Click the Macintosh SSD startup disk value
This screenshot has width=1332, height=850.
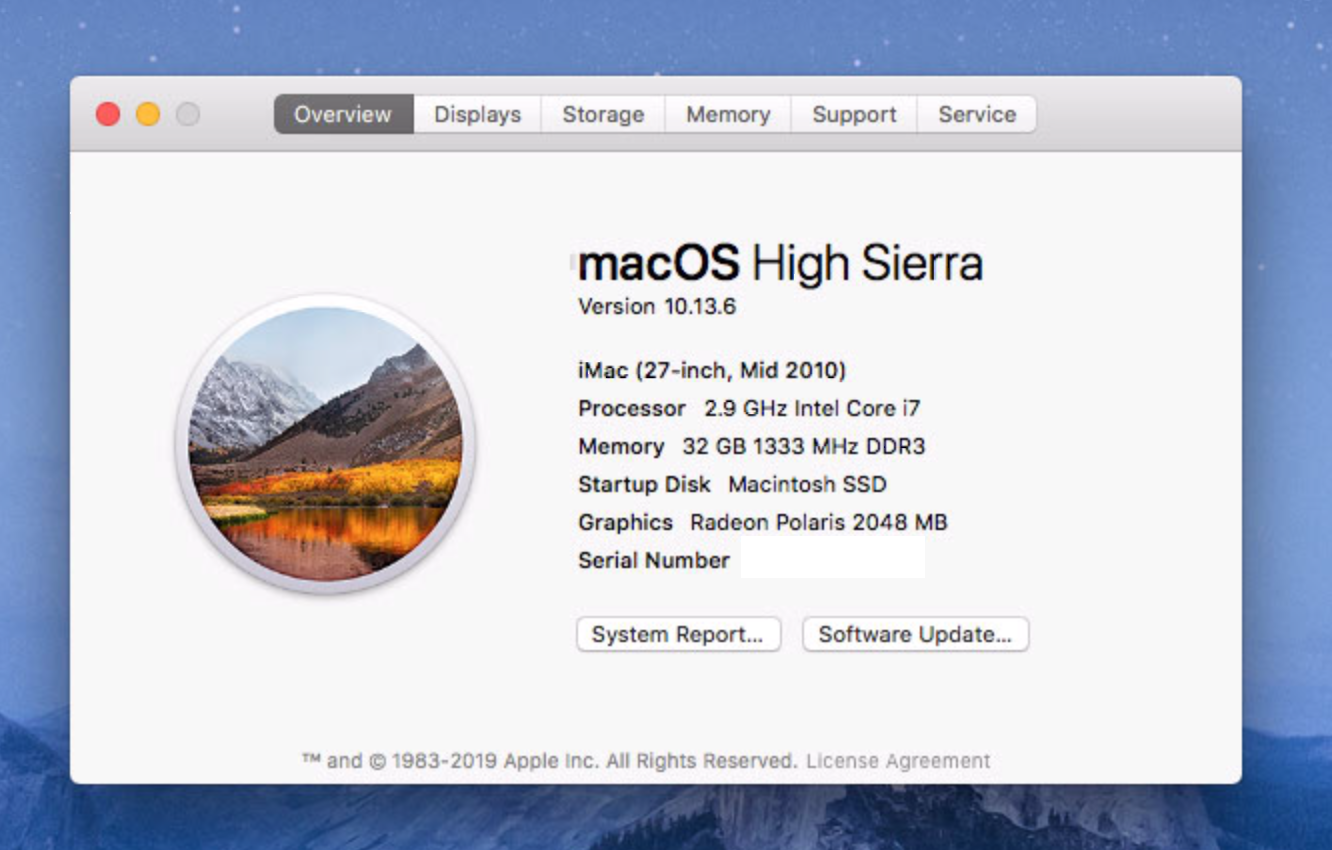tap(807, 484)
